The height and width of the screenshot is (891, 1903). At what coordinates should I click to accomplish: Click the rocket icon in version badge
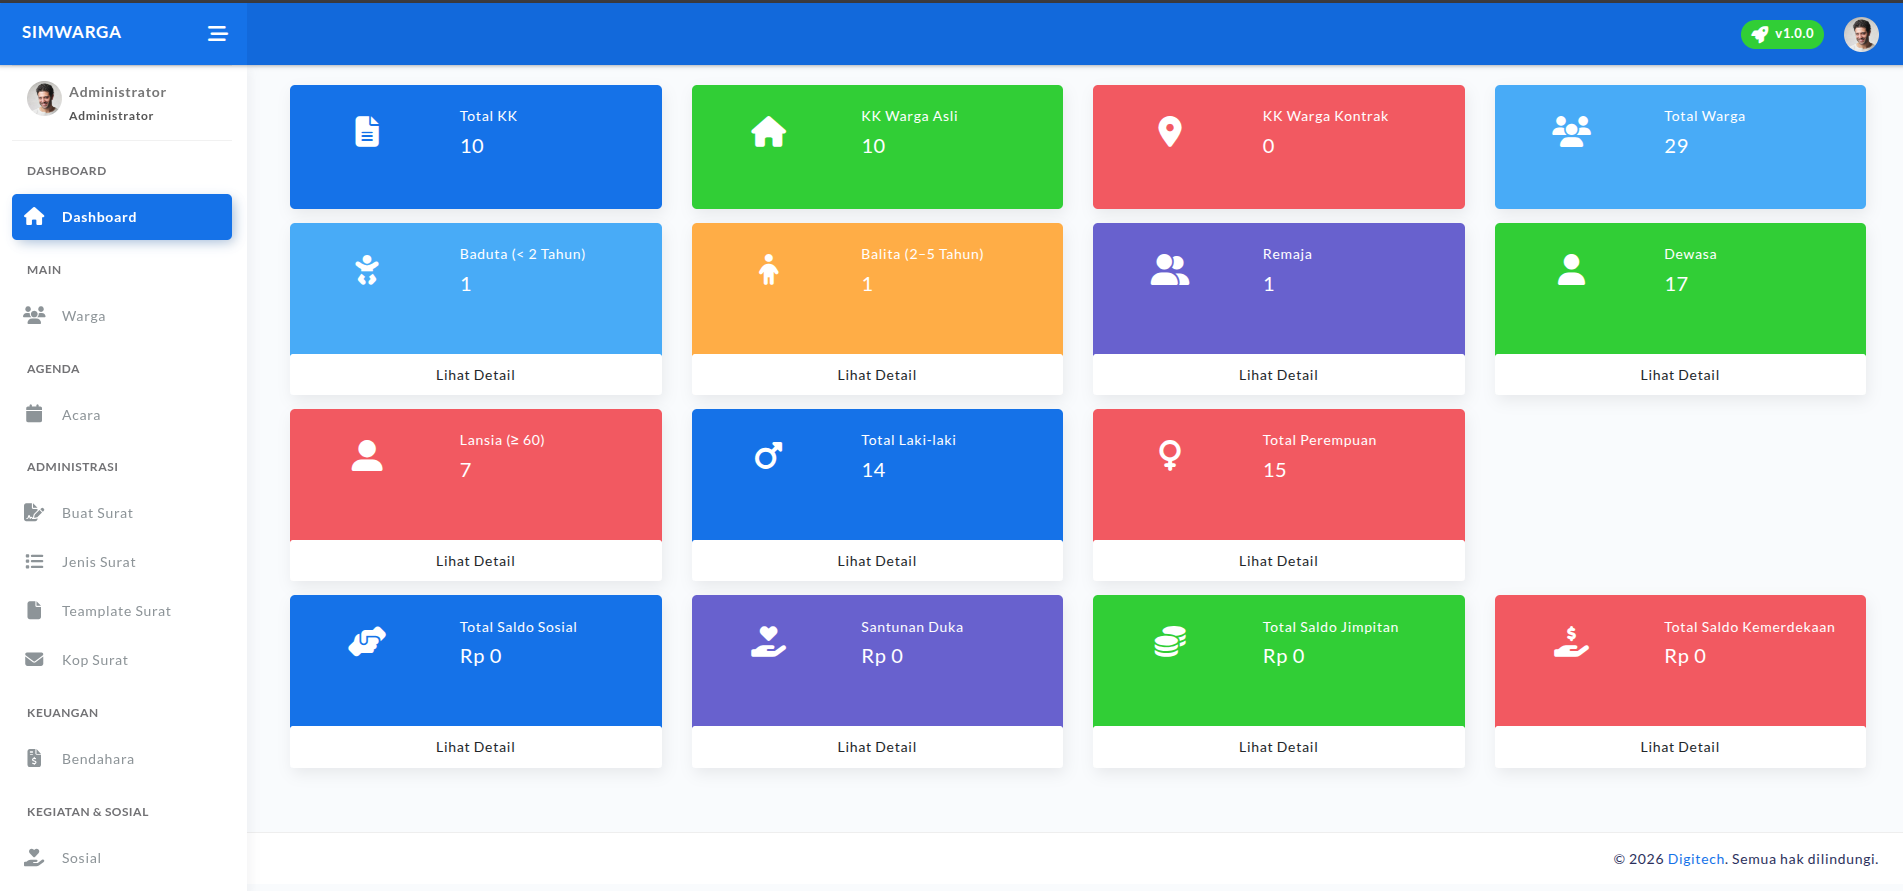(1759, 34)
